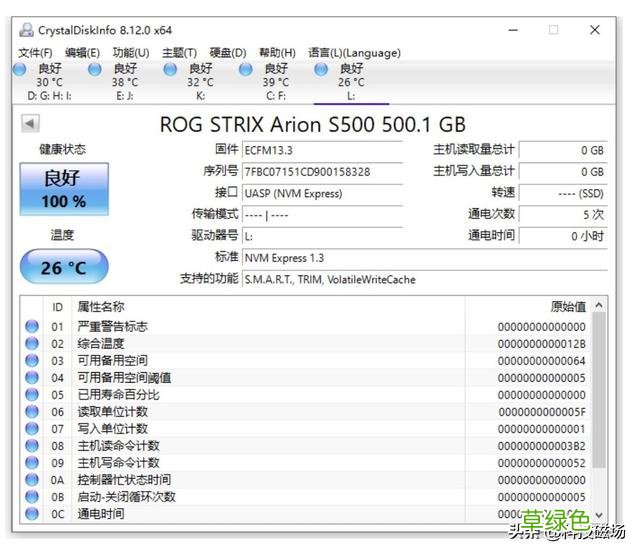Screen dimensions: 640x554
Task: Click raw value 00000000000064 of 可用备用空间
Action: tap(542, 361)
